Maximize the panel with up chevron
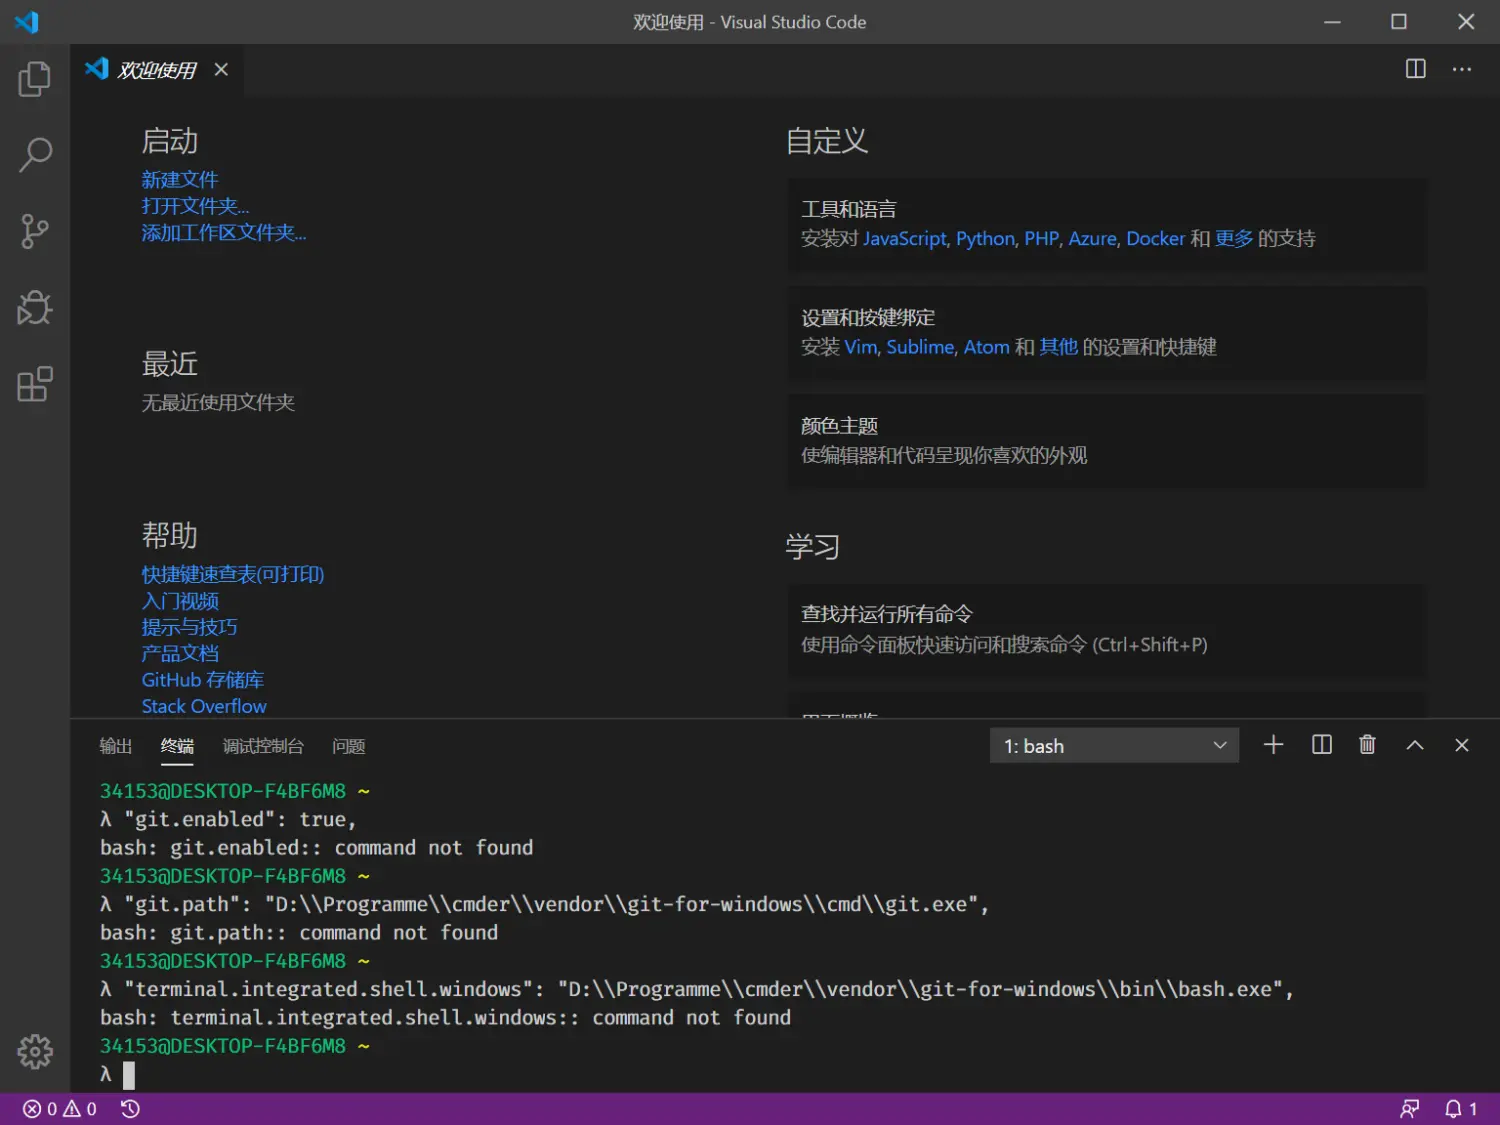Image resolution: width=1500 pixels, height=1125 pixels. point(1414,745)
